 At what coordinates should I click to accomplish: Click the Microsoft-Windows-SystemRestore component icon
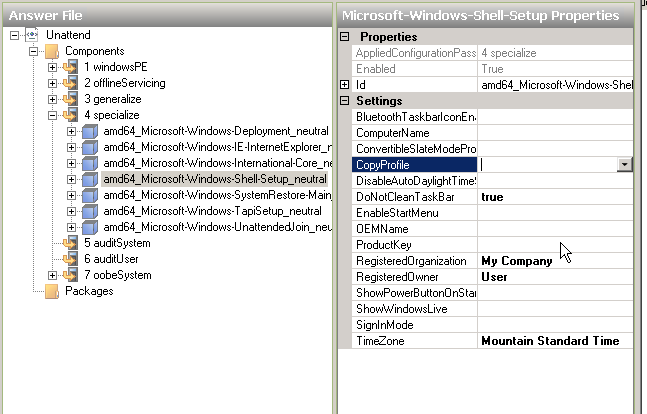click(x=90, y=195)
